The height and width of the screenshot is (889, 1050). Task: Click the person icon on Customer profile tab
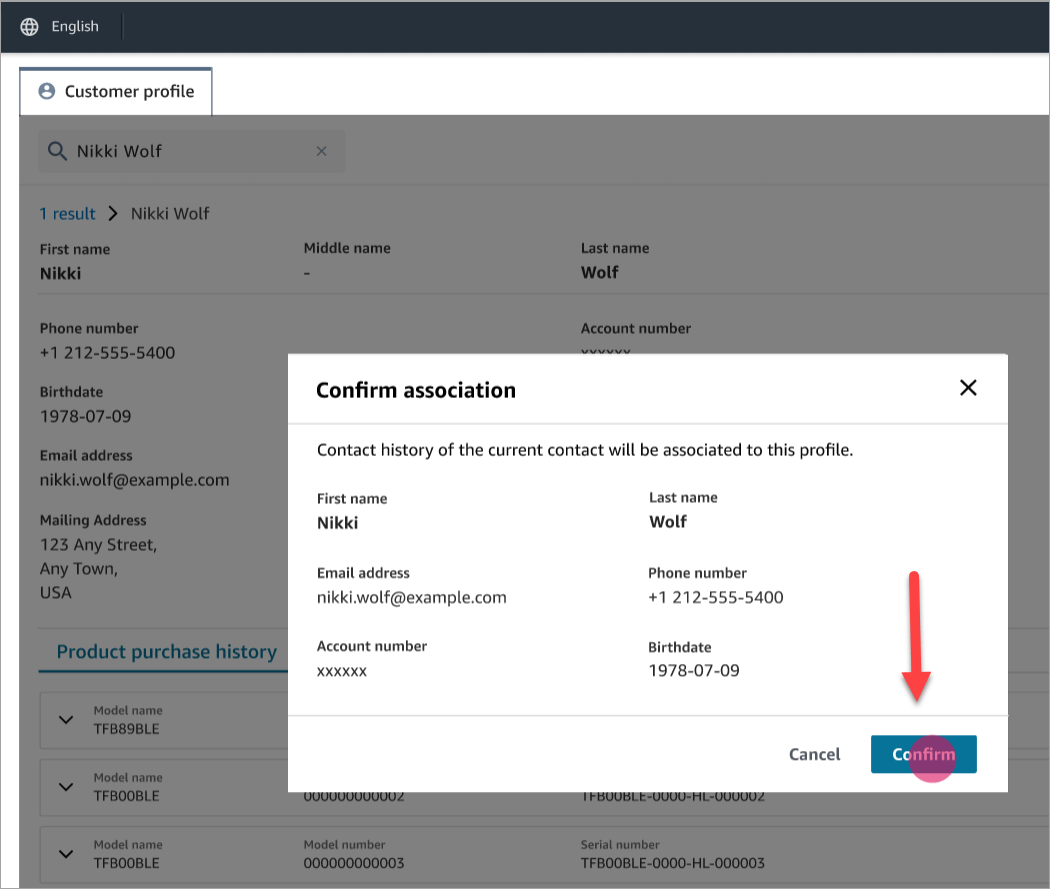click(x=46, y=92)
